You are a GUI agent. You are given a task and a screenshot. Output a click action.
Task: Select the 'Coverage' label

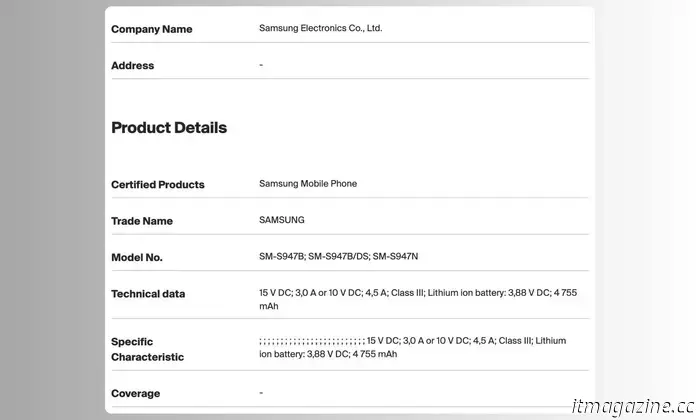click(x=135, y=393)
